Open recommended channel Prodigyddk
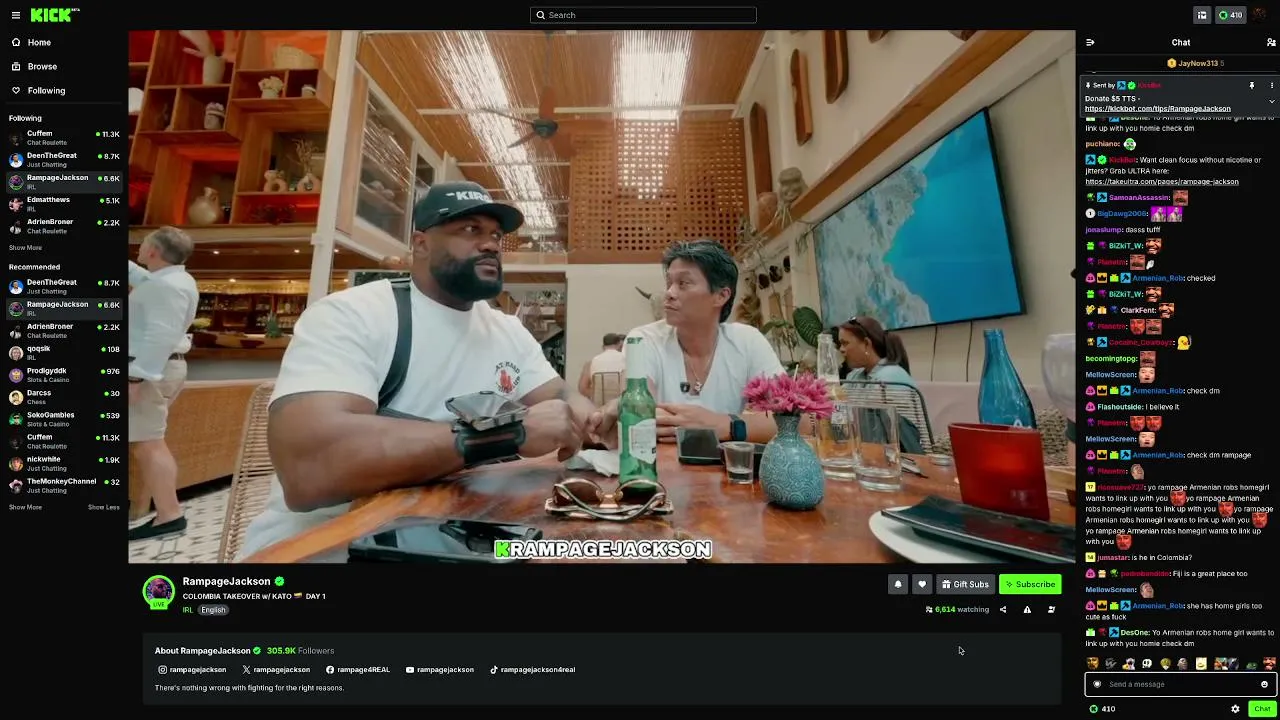 pyautogui.click(x=64, y=375)
